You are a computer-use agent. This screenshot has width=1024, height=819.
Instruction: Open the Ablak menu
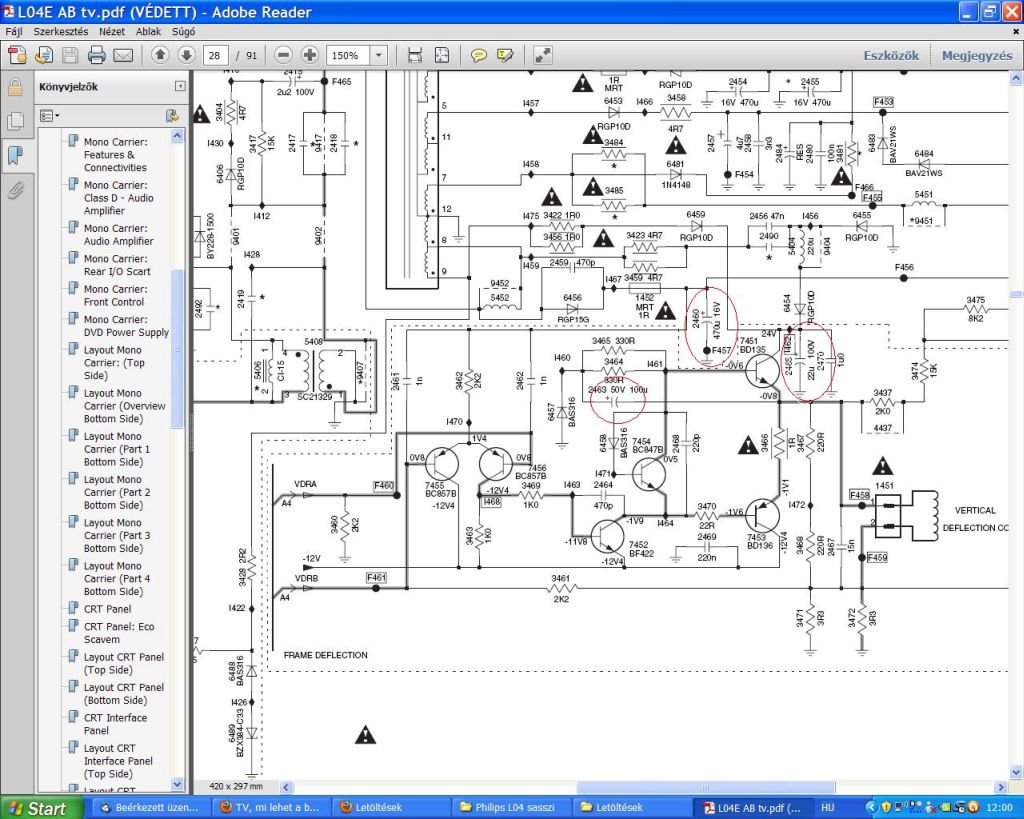coord(148,31)
